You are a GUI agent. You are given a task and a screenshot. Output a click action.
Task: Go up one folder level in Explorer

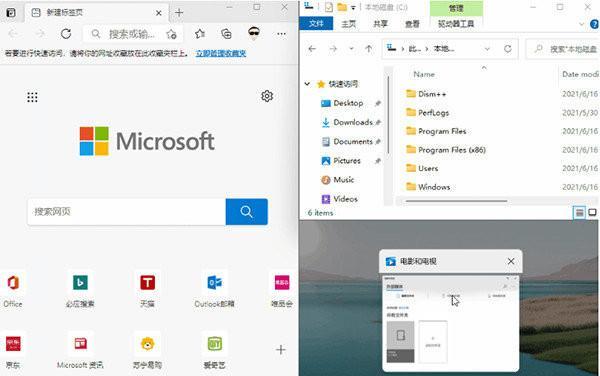(368, 49)
